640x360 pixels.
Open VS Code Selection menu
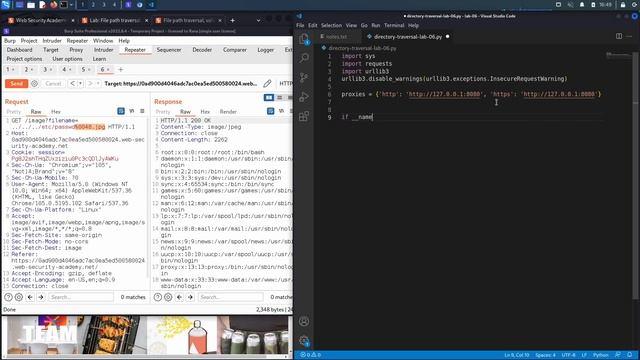point(331,25)
